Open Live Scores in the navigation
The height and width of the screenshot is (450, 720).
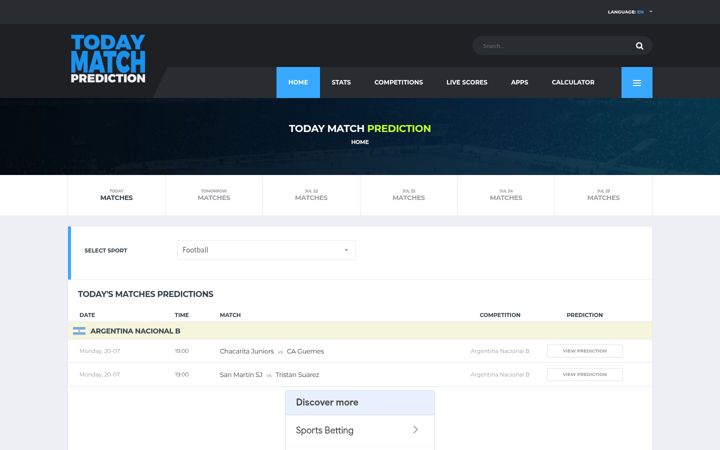(467, 83)
